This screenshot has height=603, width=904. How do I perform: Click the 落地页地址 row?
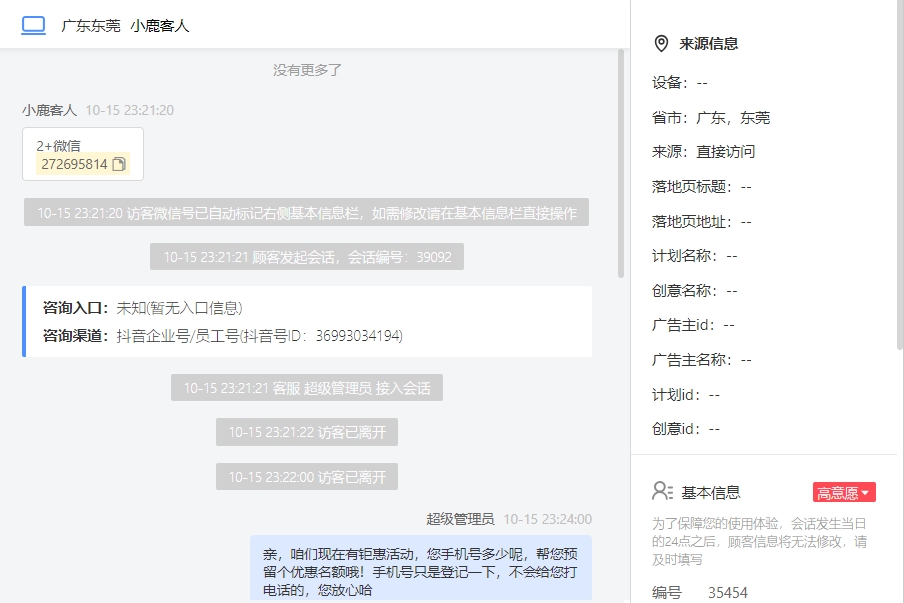(x=702, y=221)
